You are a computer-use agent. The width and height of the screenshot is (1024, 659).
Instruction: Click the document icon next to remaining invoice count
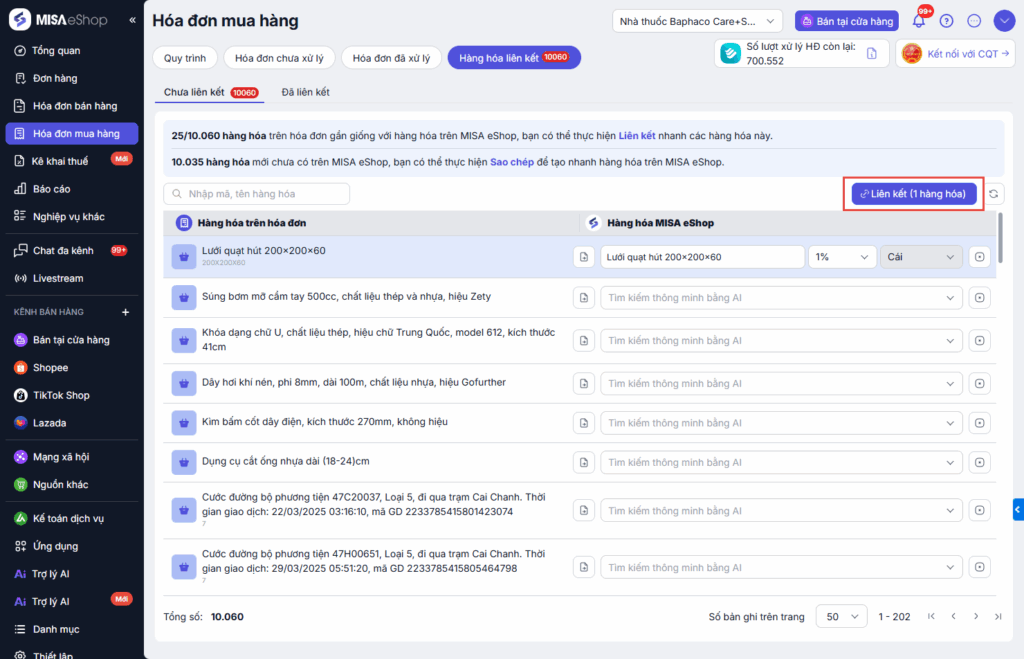(x=872, y=54)
